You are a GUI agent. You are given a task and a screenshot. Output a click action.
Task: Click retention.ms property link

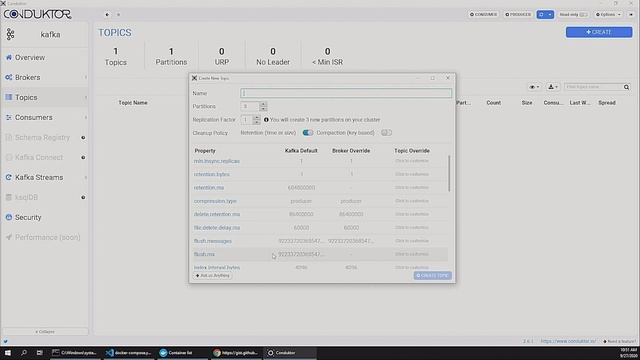[209, 188]
